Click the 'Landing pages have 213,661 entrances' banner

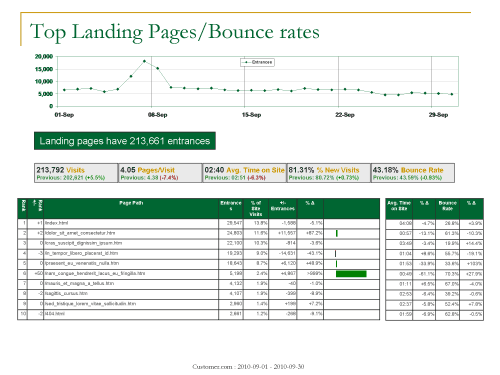pos(125,141)
